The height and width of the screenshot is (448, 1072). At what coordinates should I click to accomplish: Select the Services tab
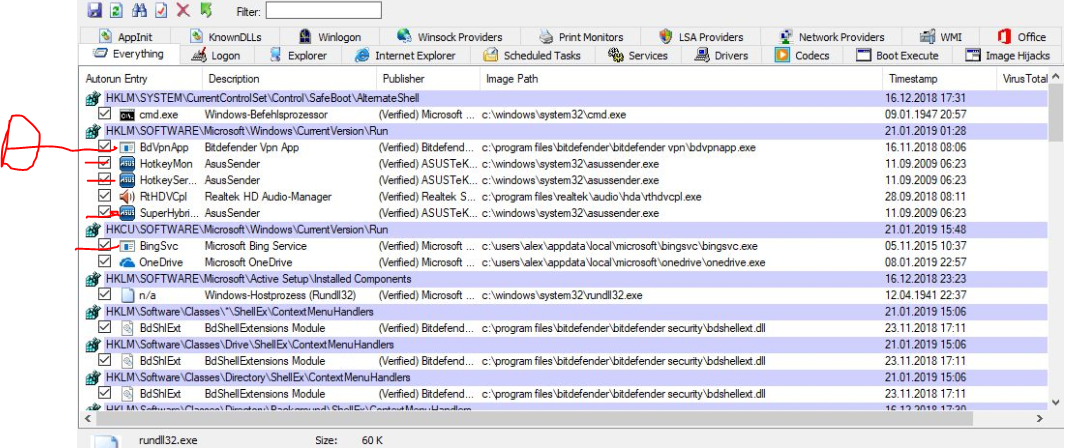tap(639, 55)
